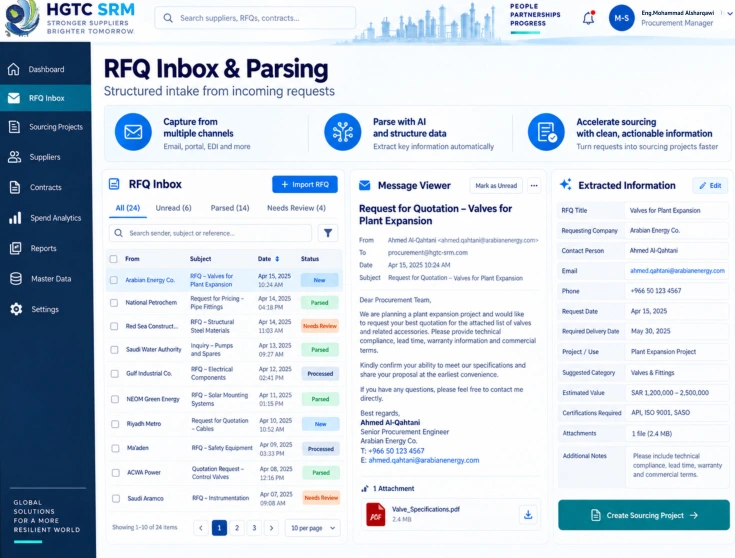Screen dimensions: 735x558
Task: Open the Contracts file icon
Action: click(x=15, y=187)
